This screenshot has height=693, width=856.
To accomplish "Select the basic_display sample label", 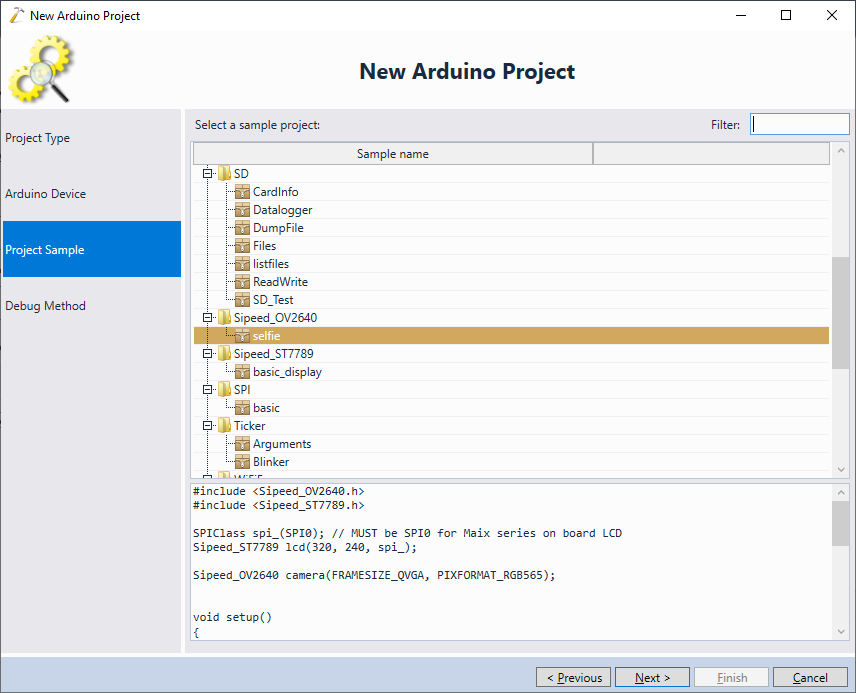I will [x=288, y=372].
